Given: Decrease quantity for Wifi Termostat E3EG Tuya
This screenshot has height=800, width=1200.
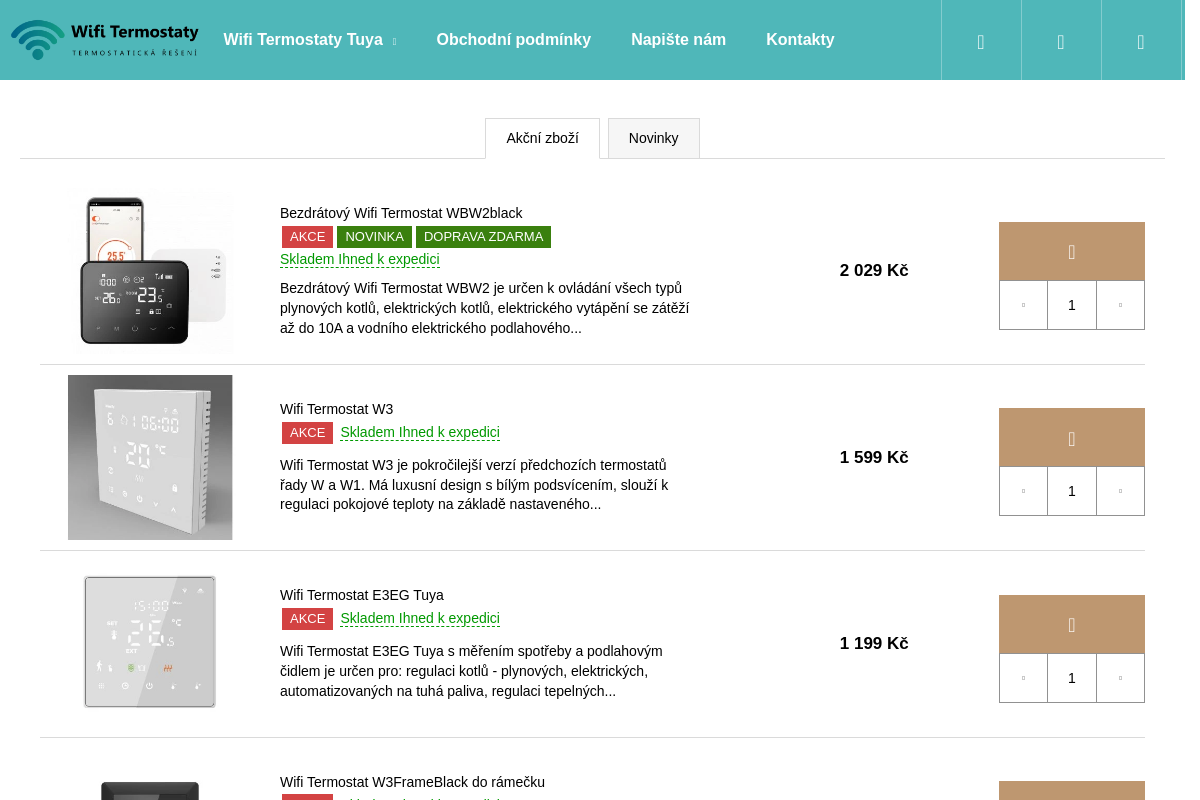Looking at the screenshot, I should click(1023, 678).
